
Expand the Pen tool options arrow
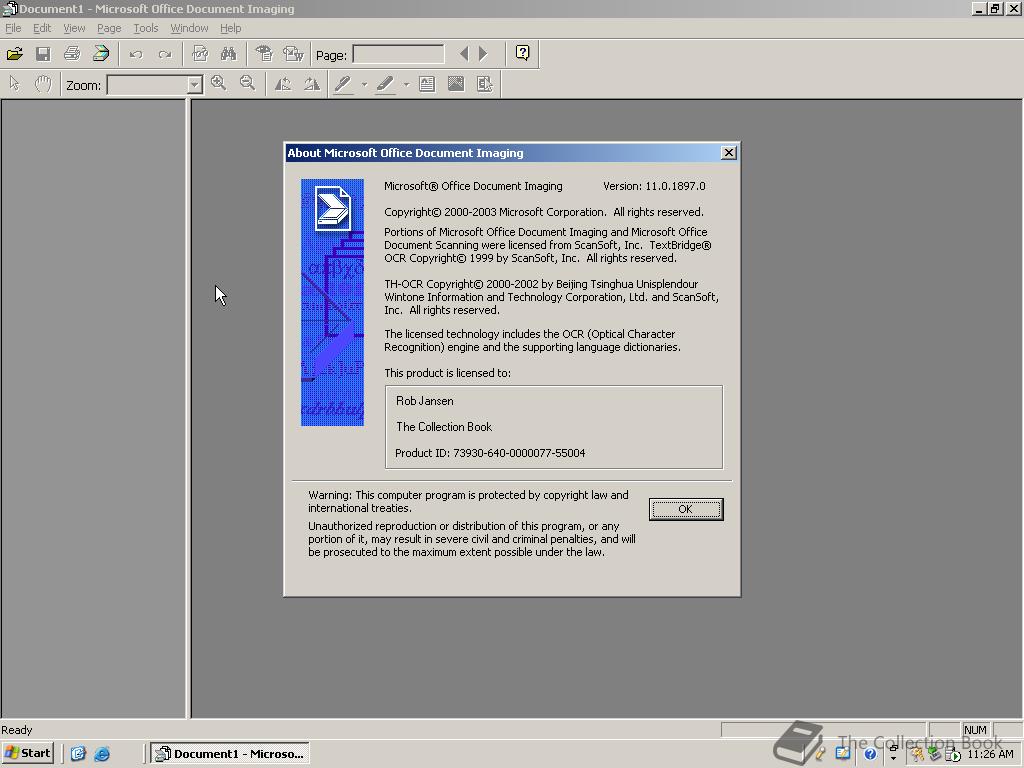[x=364, y=85]
